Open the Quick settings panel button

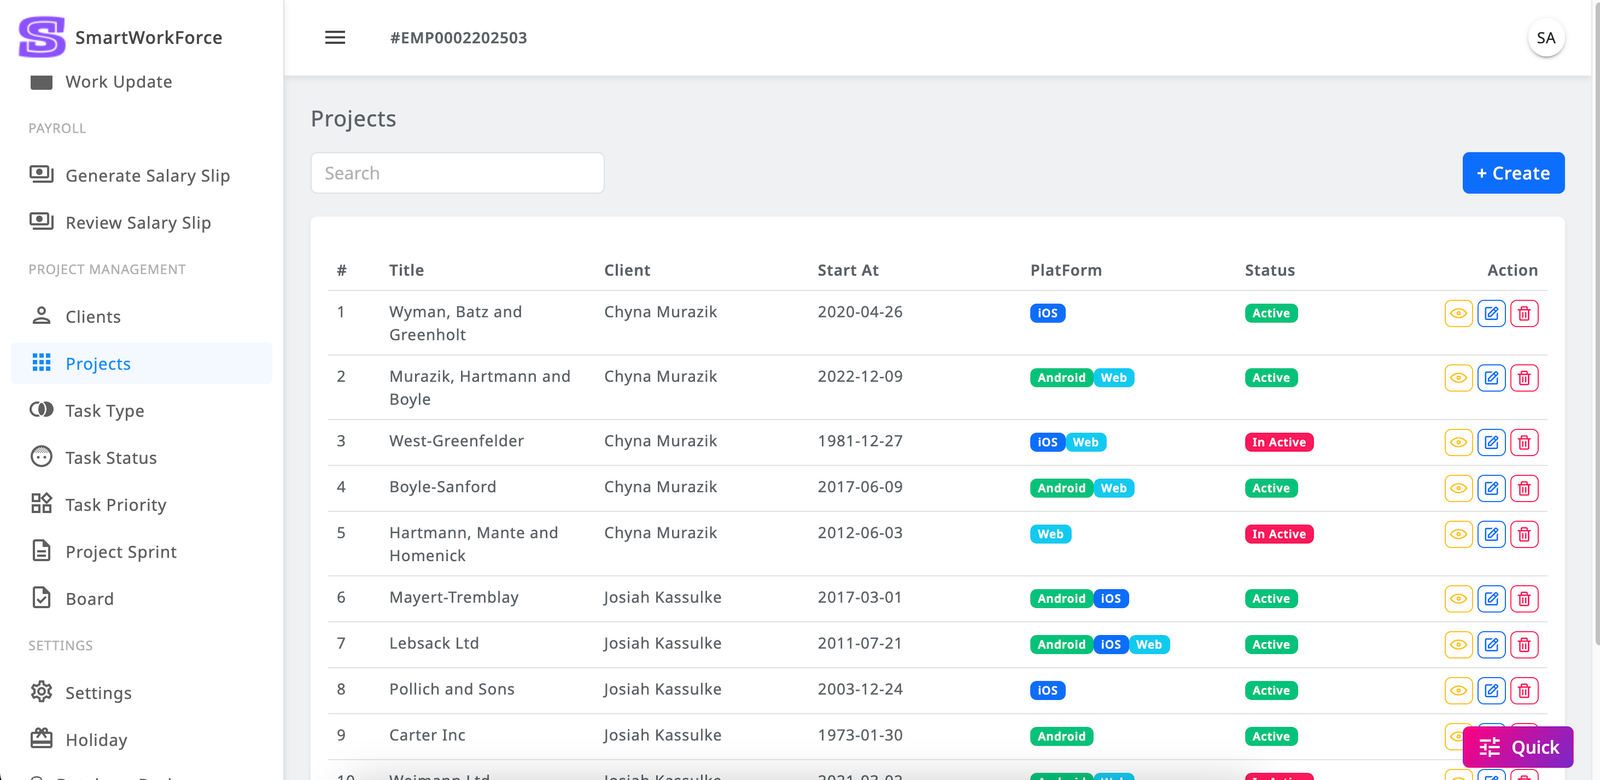[x=1518, y=747]
